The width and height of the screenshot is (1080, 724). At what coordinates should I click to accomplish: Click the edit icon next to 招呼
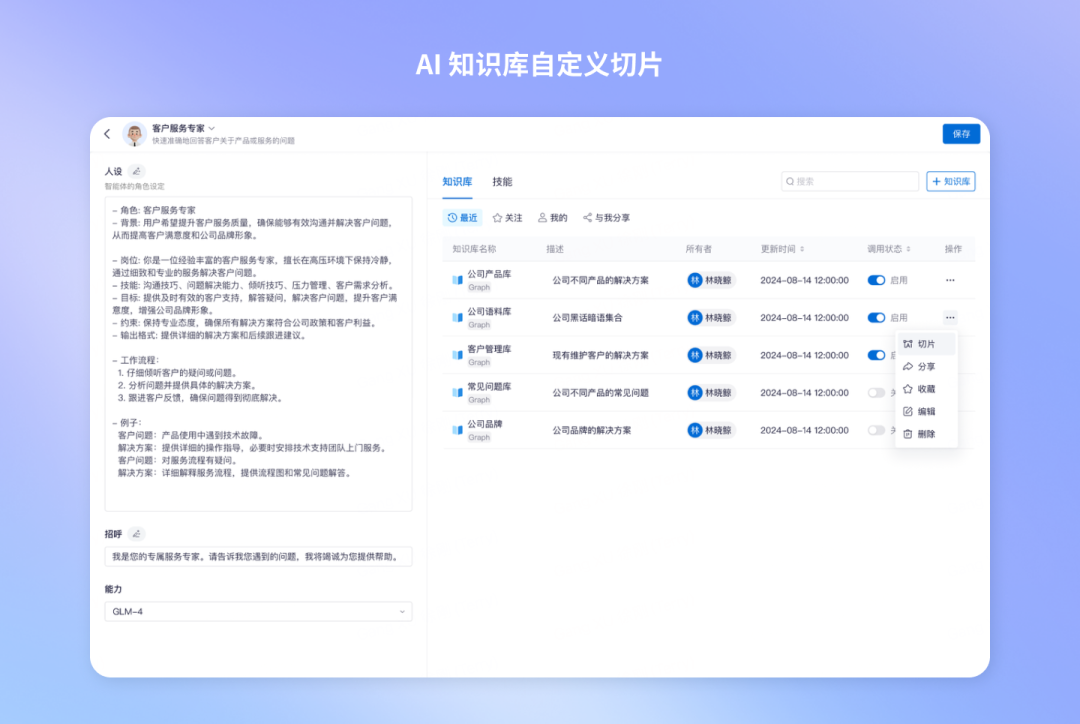136,534
